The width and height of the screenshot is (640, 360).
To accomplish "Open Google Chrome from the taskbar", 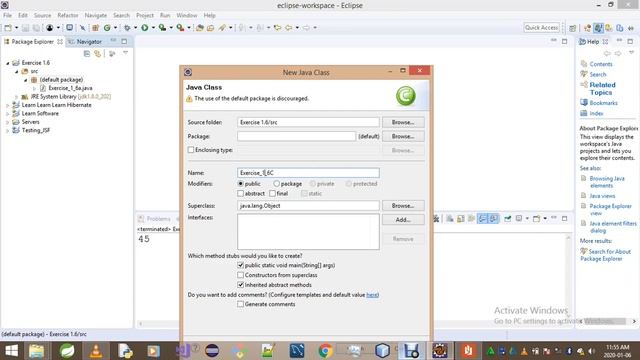I will (325, 351).
